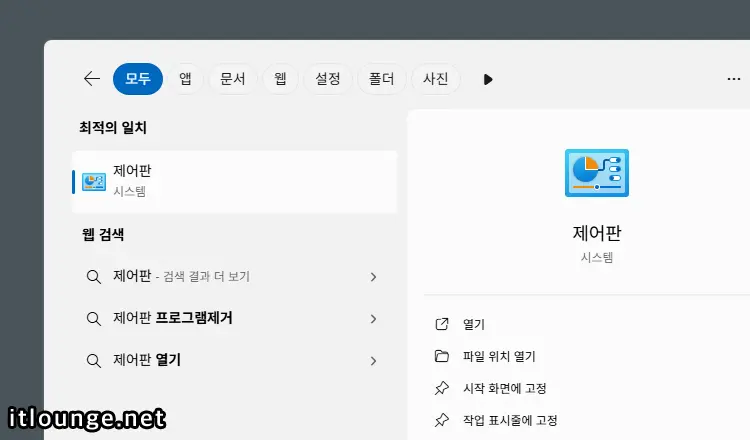Open the three-dot options menu

pyautogui.click(x=733, y=79)
